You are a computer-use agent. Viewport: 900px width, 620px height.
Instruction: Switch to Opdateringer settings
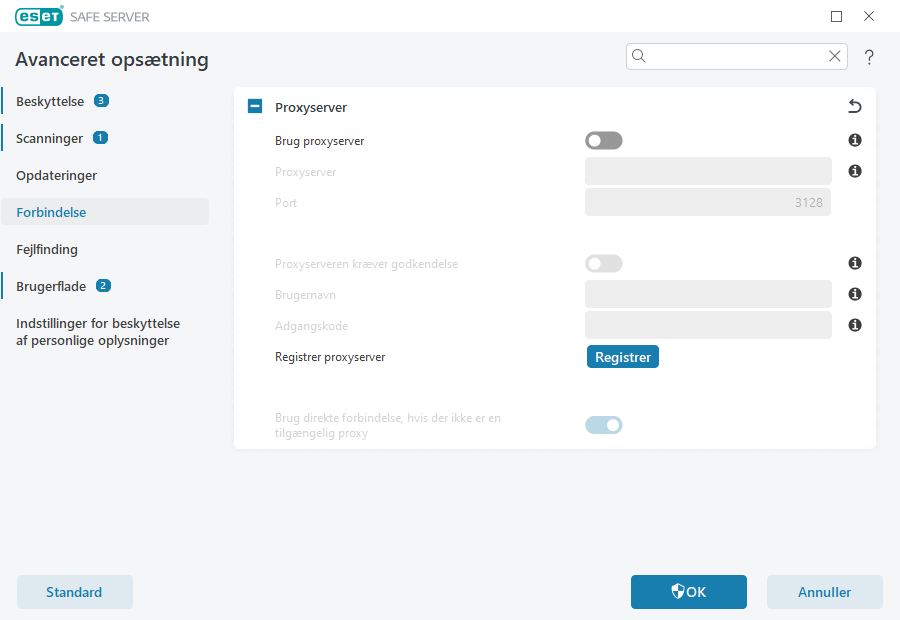[x=55, y=175]
